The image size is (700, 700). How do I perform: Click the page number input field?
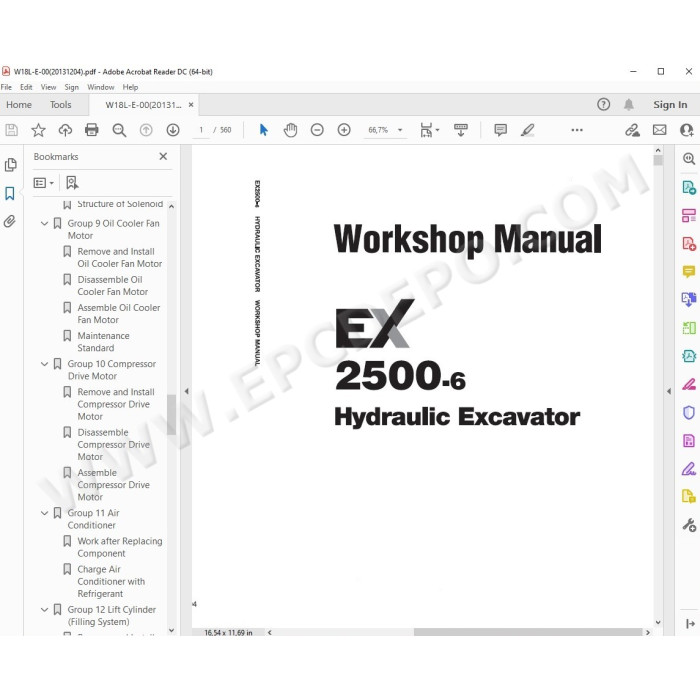tap(201, 130)
